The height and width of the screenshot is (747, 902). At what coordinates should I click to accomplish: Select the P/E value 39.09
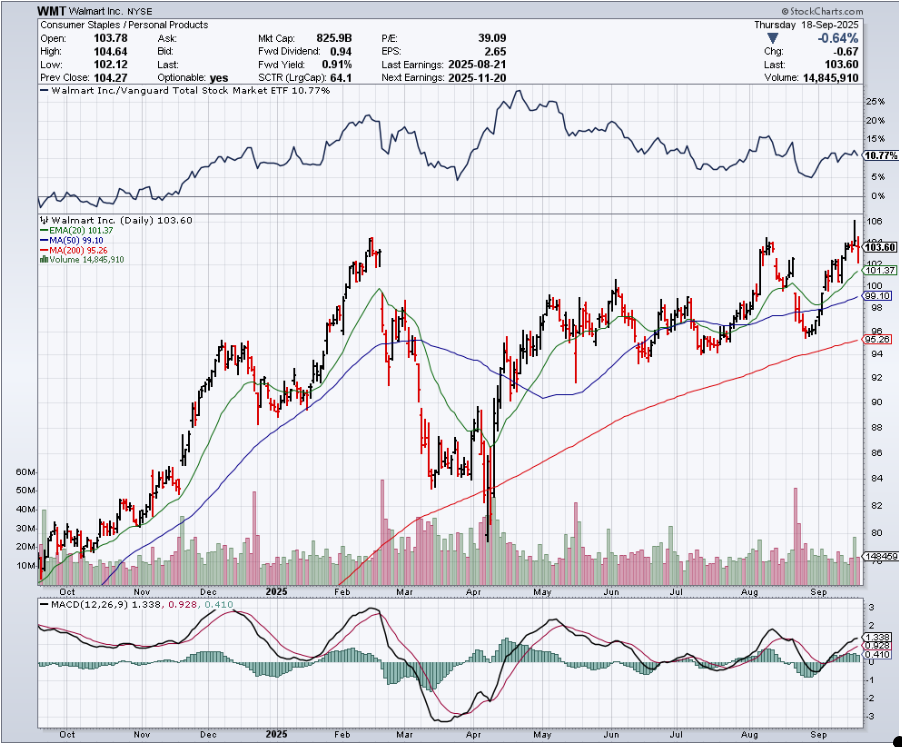[492, 39]
